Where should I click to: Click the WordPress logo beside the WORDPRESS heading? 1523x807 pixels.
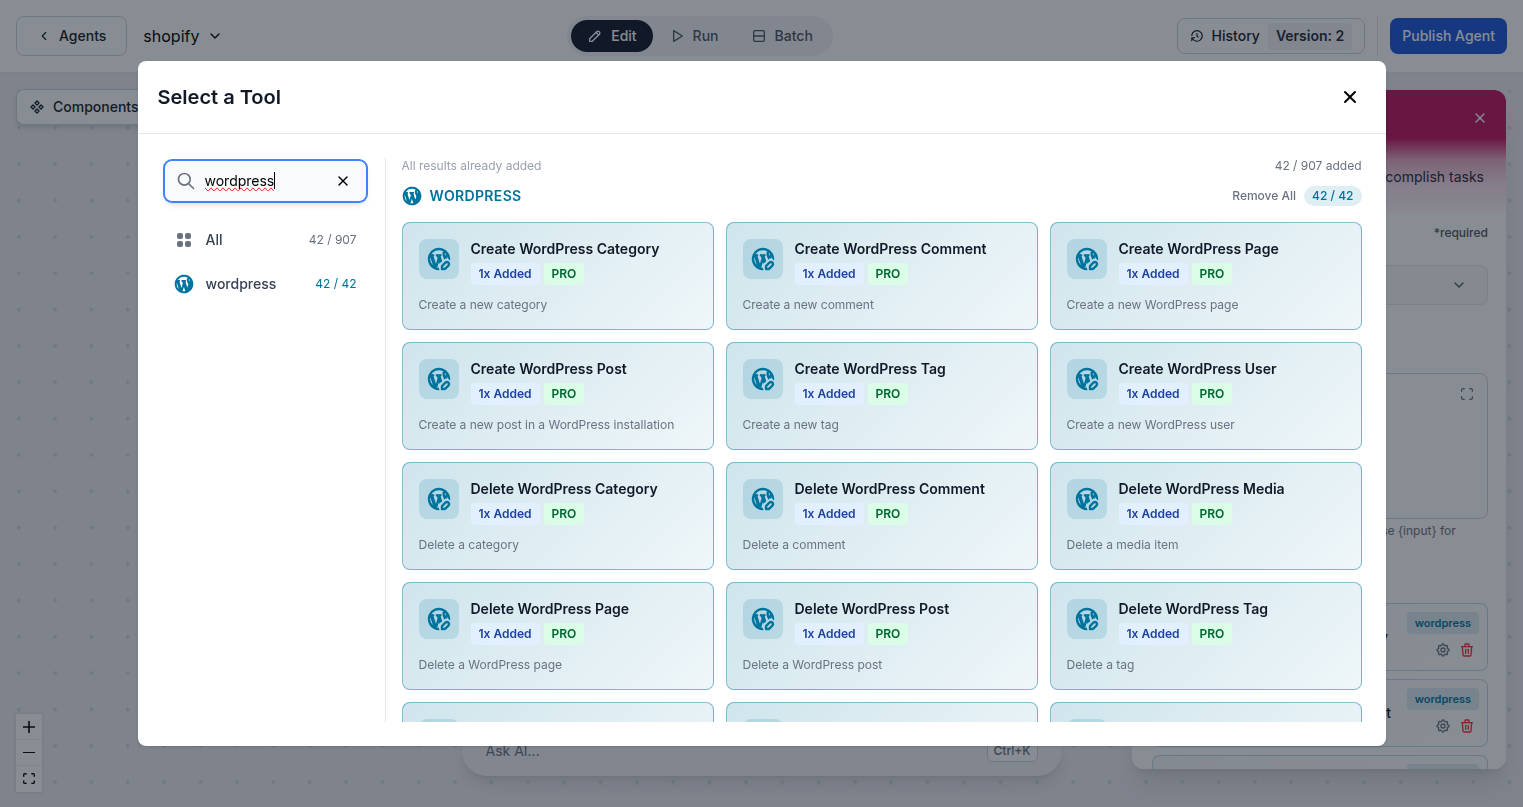click(x=412, y=195)
